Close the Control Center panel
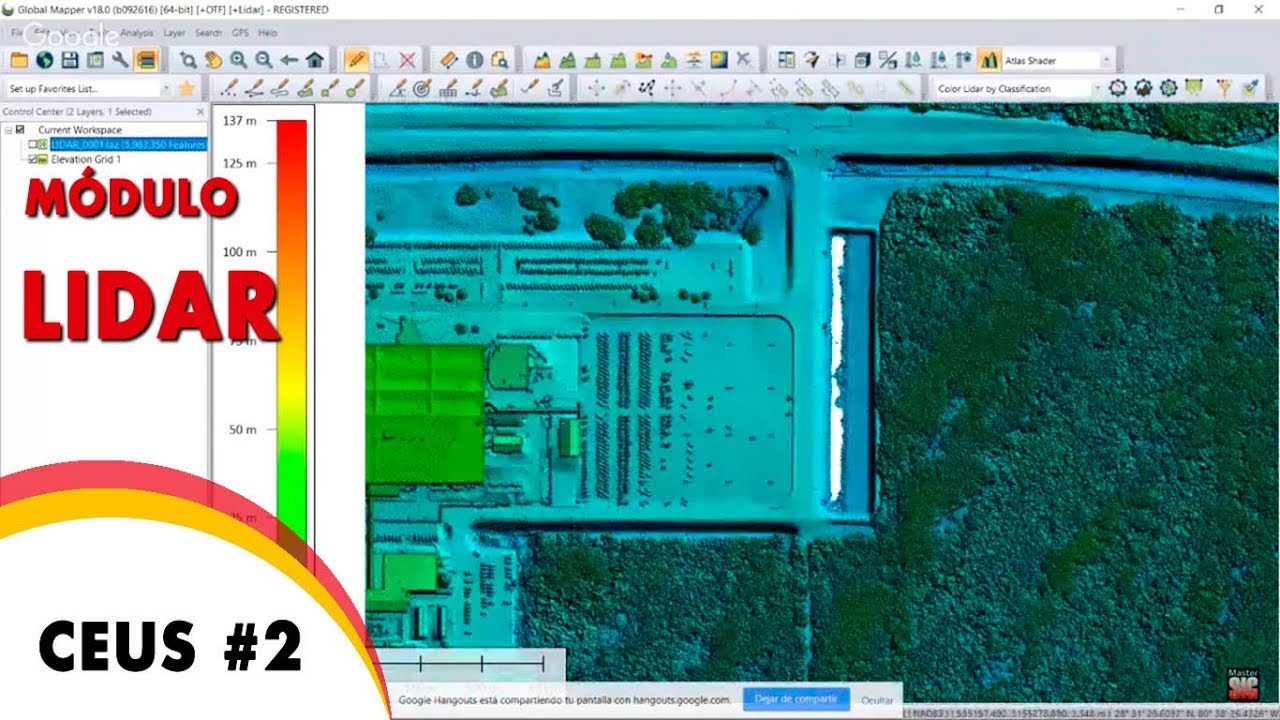This screenshot has height=720, width=1280. (x=200, y=112)
